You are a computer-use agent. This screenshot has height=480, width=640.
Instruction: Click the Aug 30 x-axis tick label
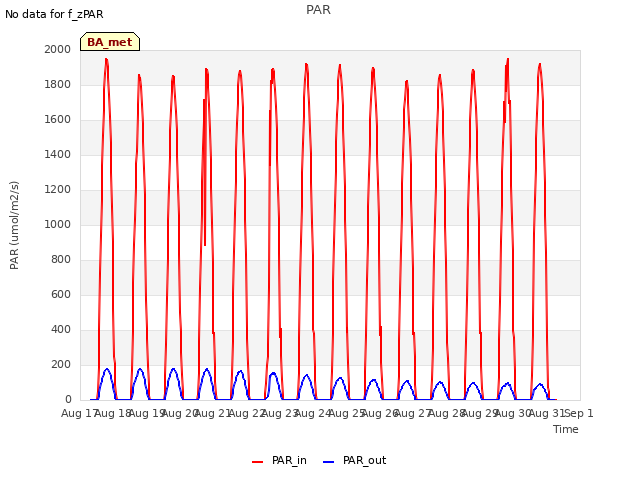point(513,413)
